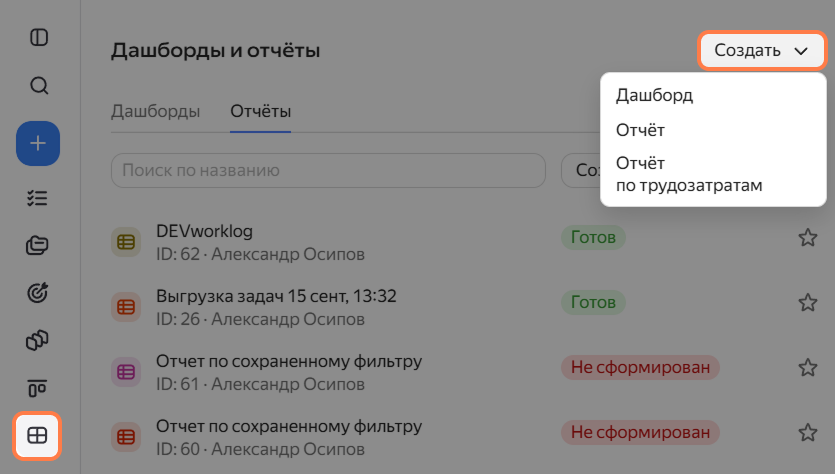Viewport: 835px width, 474px height.
Task: Favorite the report with ID: 60
Action: click(x=808, y=432)
